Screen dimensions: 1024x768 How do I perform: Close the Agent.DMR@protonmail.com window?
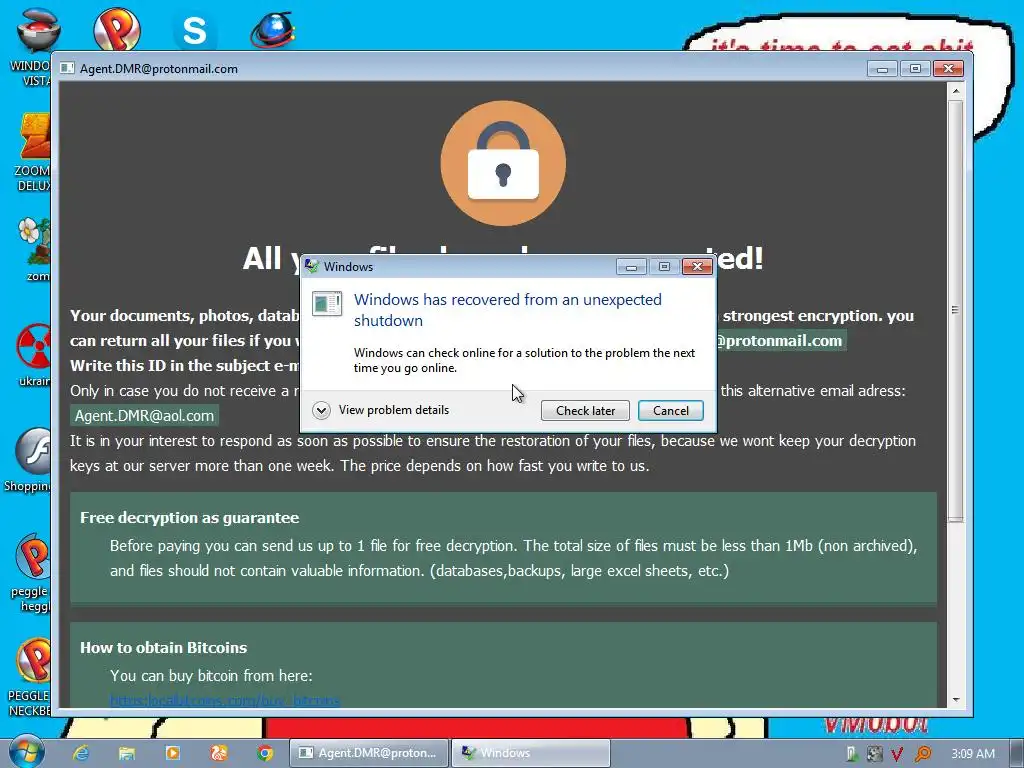pos(948,69)
